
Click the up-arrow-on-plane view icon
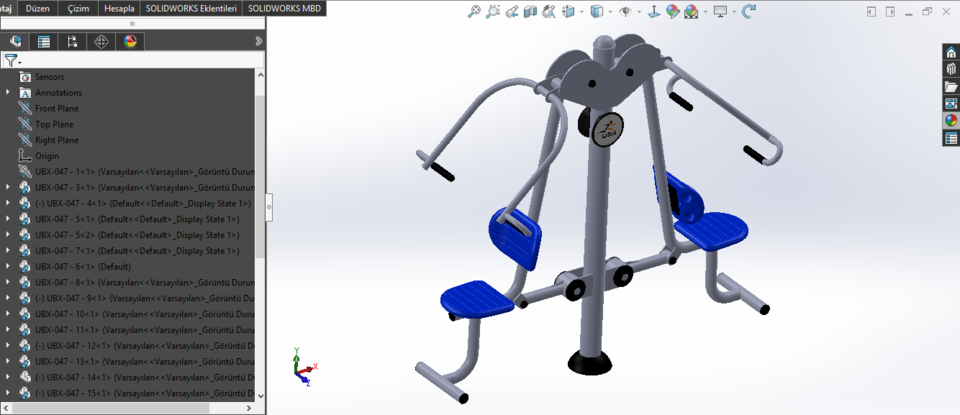pos(654,11)
